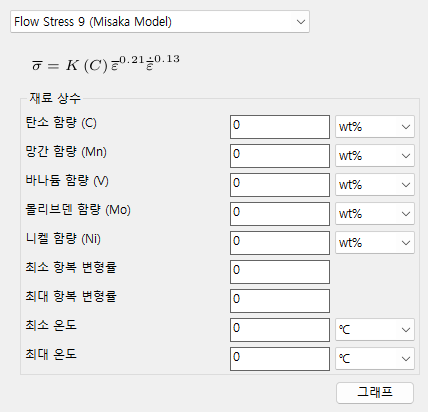Click the 최대 온도 input field
The image size is (428, 412).
coord(280,359)
